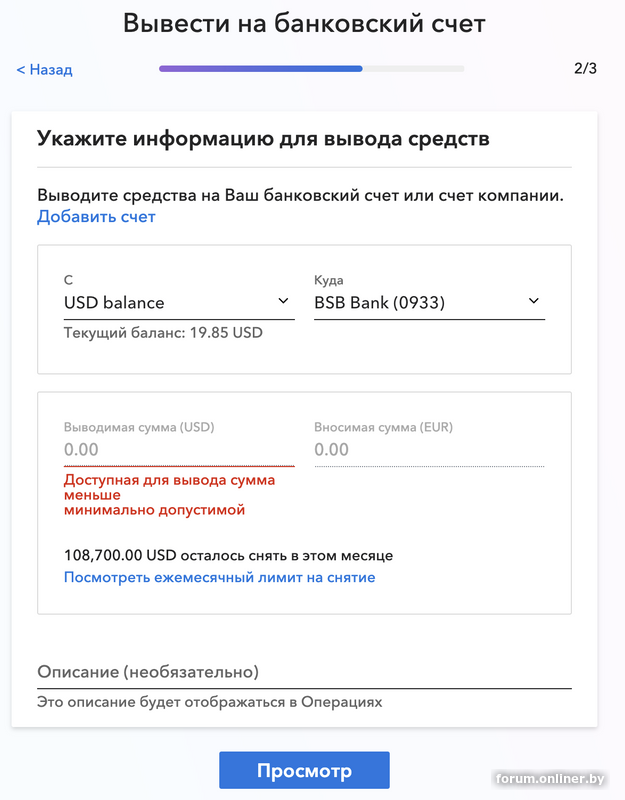Click the Укажите информацию для вывода средств heading
625x800 pixels.
click(x=263, y=139)
